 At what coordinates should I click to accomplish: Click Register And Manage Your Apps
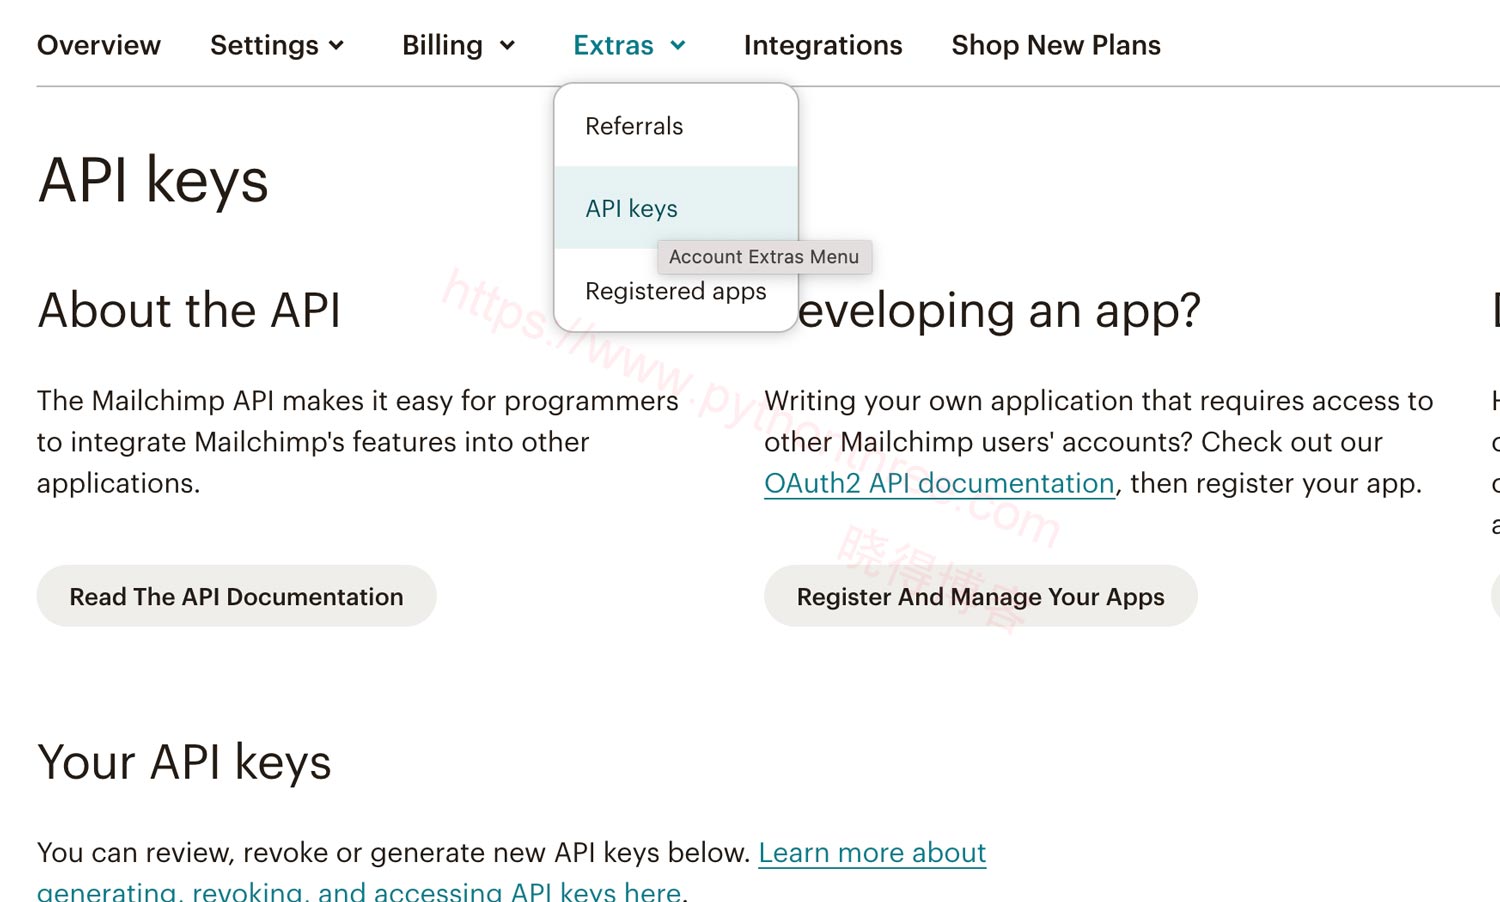(981, 596)
